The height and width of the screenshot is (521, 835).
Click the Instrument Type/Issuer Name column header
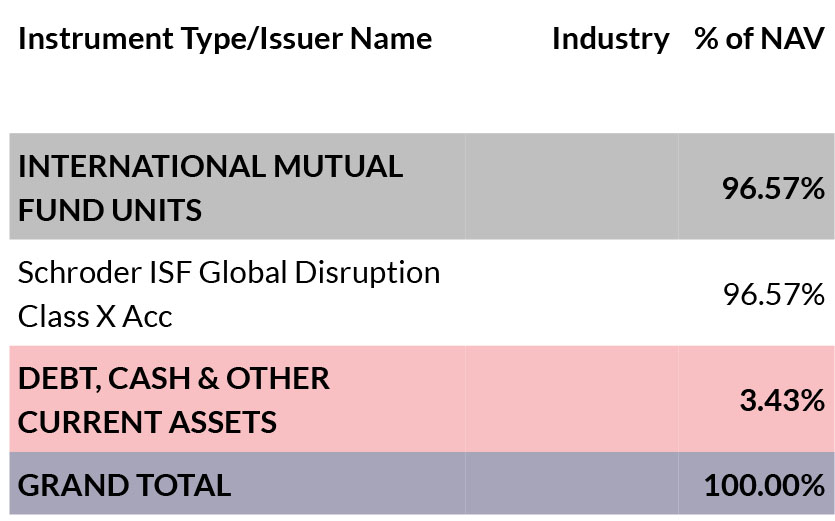coord(225,39)
